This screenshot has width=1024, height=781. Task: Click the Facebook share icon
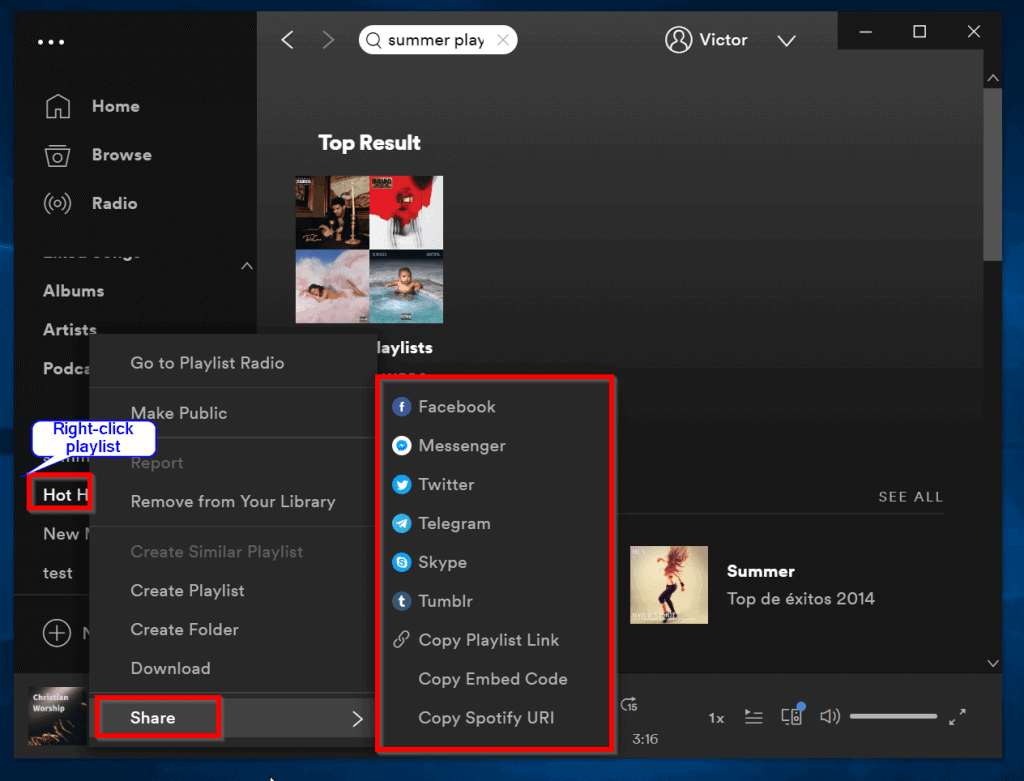coord(402,407)
